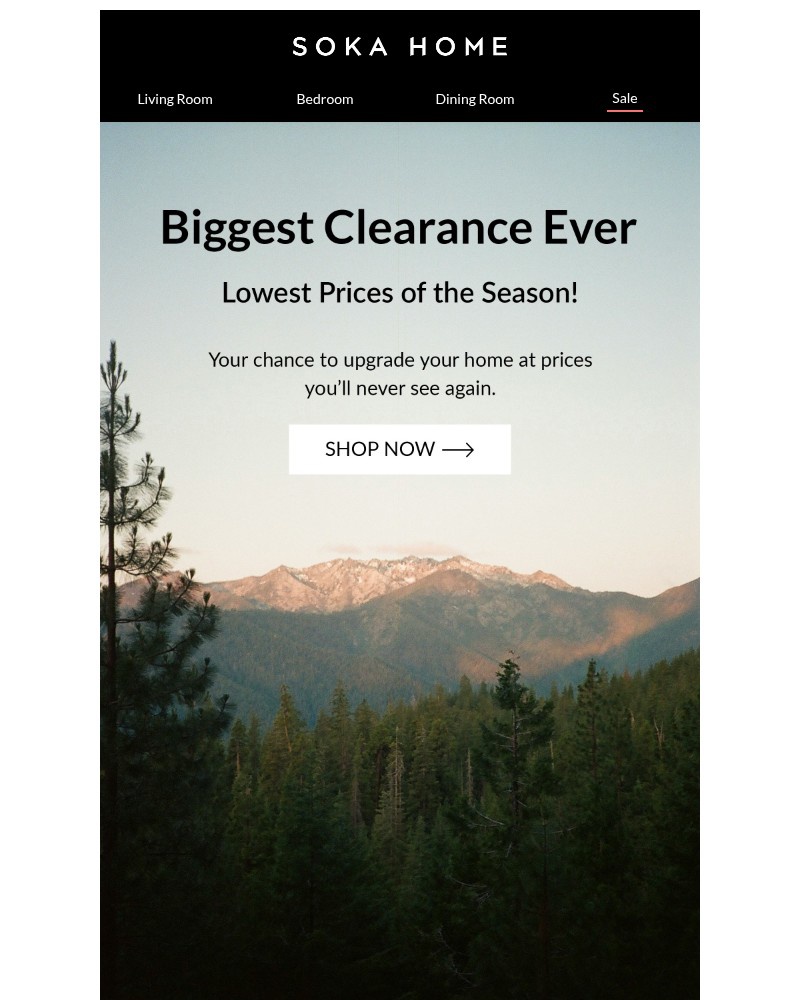Click the SOKA HOME logo
This screenshot has width=800, height=1000.
click(400, 47)
